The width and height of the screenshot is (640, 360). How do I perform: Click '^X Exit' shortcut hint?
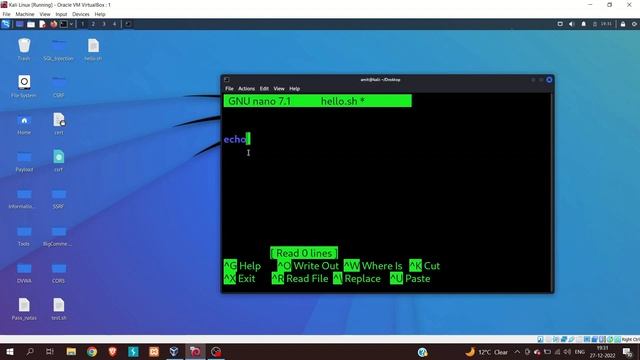pos(239,278)
